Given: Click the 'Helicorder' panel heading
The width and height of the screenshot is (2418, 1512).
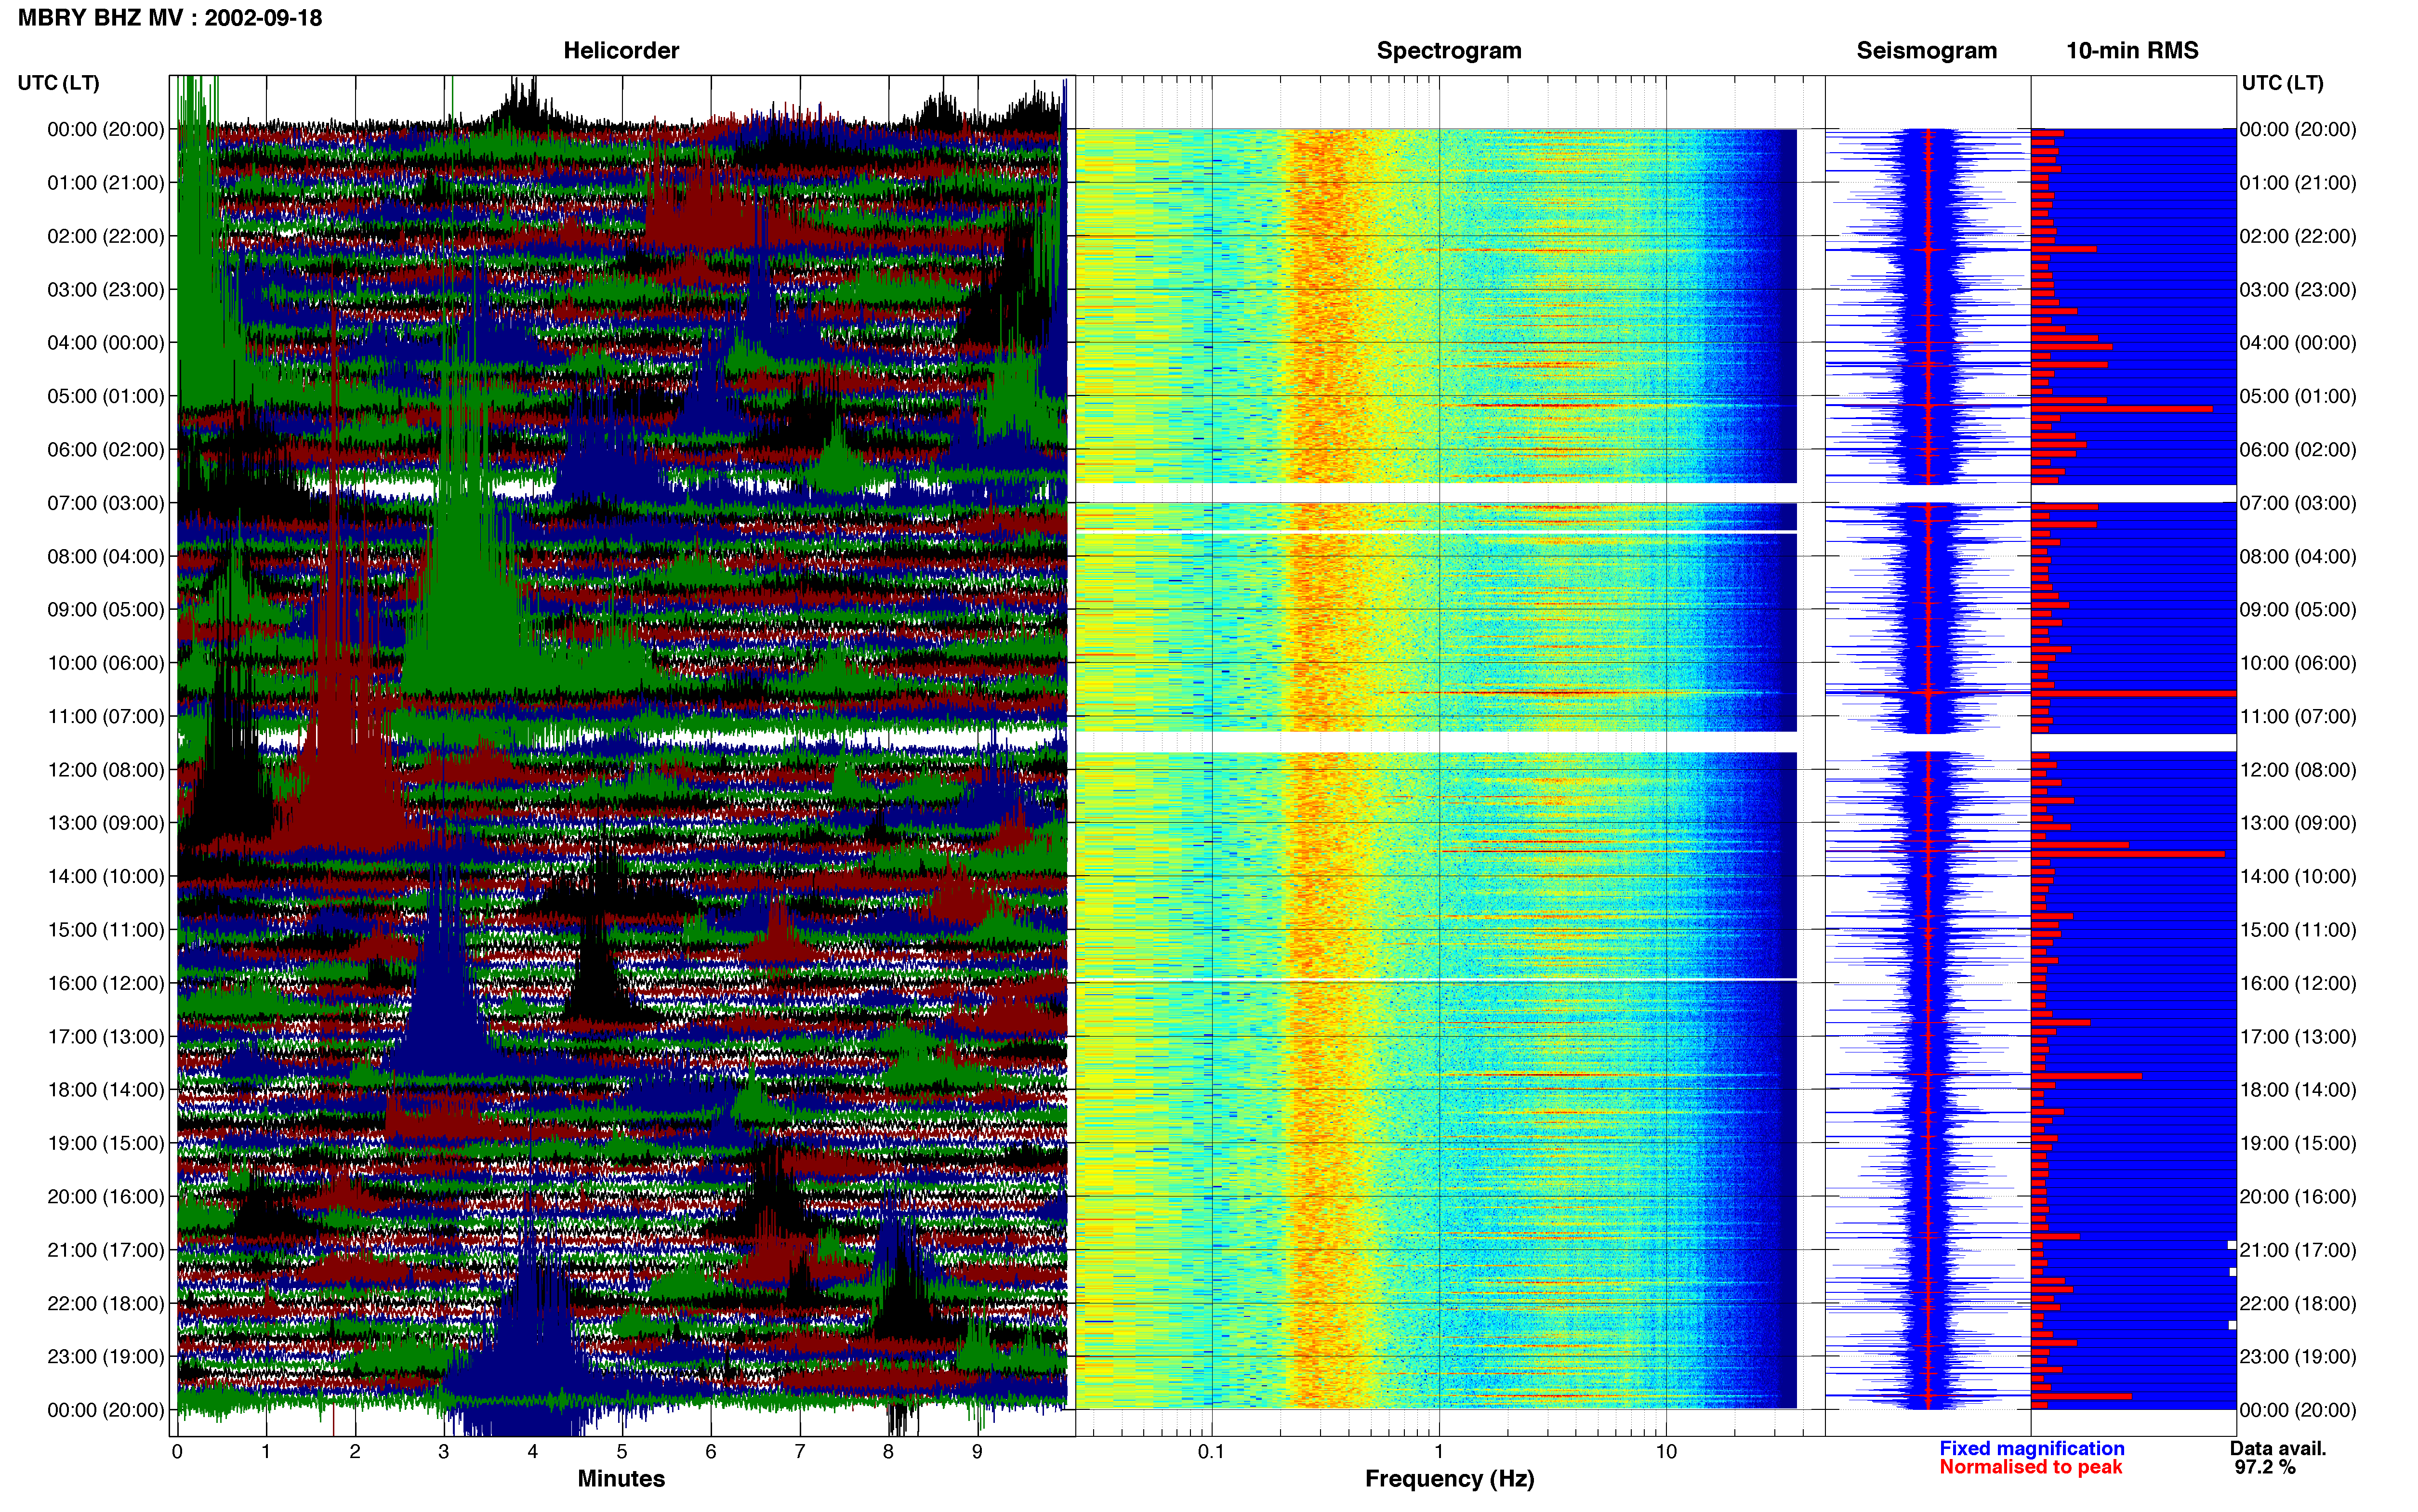Looking at the screenshot, I should pyautogui.click(x=621, y=50).
